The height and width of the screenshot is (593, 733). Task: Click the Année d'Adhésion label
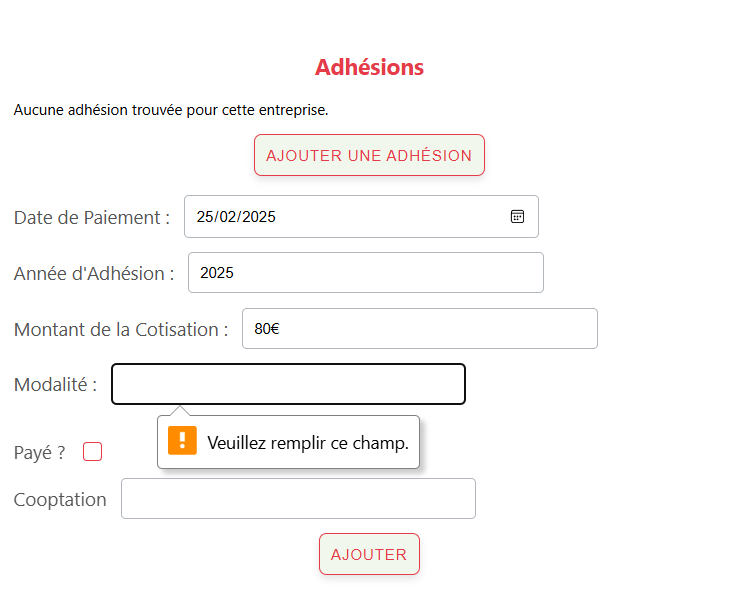[94, 274]
